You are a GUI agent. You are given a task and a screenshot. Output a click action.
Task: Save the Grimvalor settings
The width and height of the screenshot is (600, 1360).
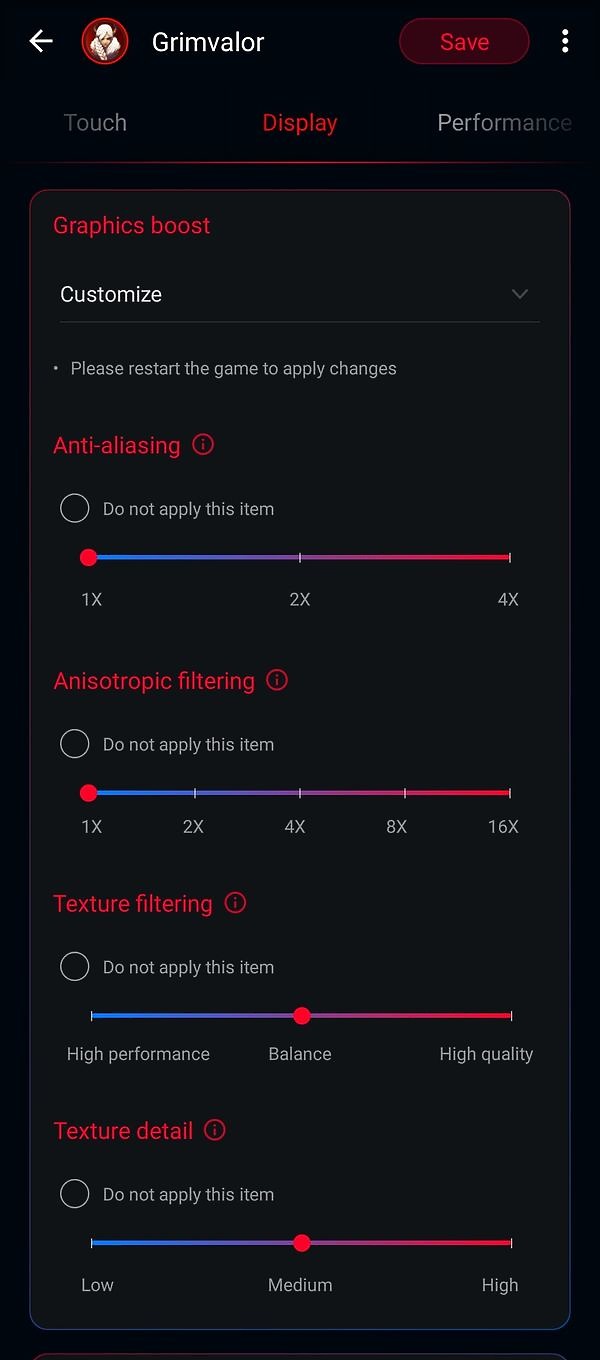464,41
